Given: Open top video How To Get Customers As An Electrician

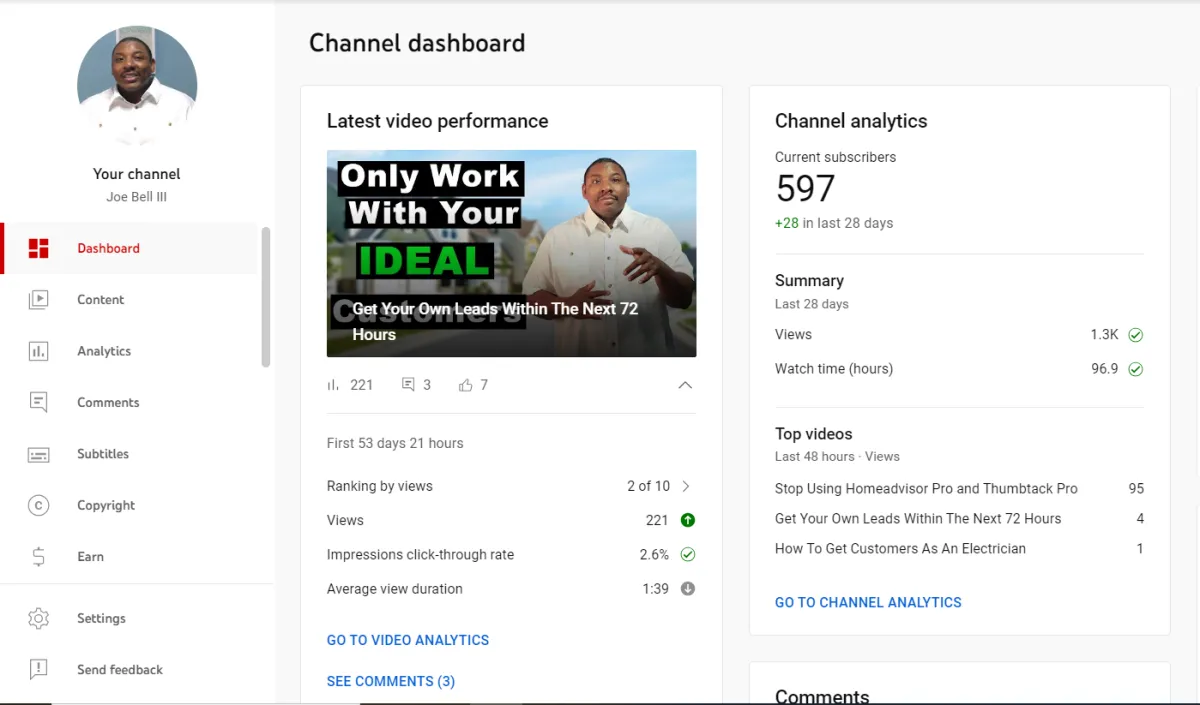Looking at the screenshot, I should point(900,549).
